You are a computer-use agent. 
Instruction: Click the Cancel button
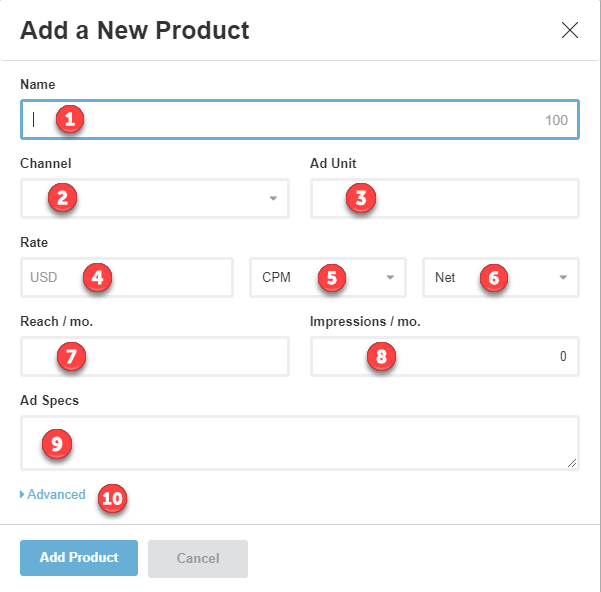pyautogui.click(x=197, y=558)
